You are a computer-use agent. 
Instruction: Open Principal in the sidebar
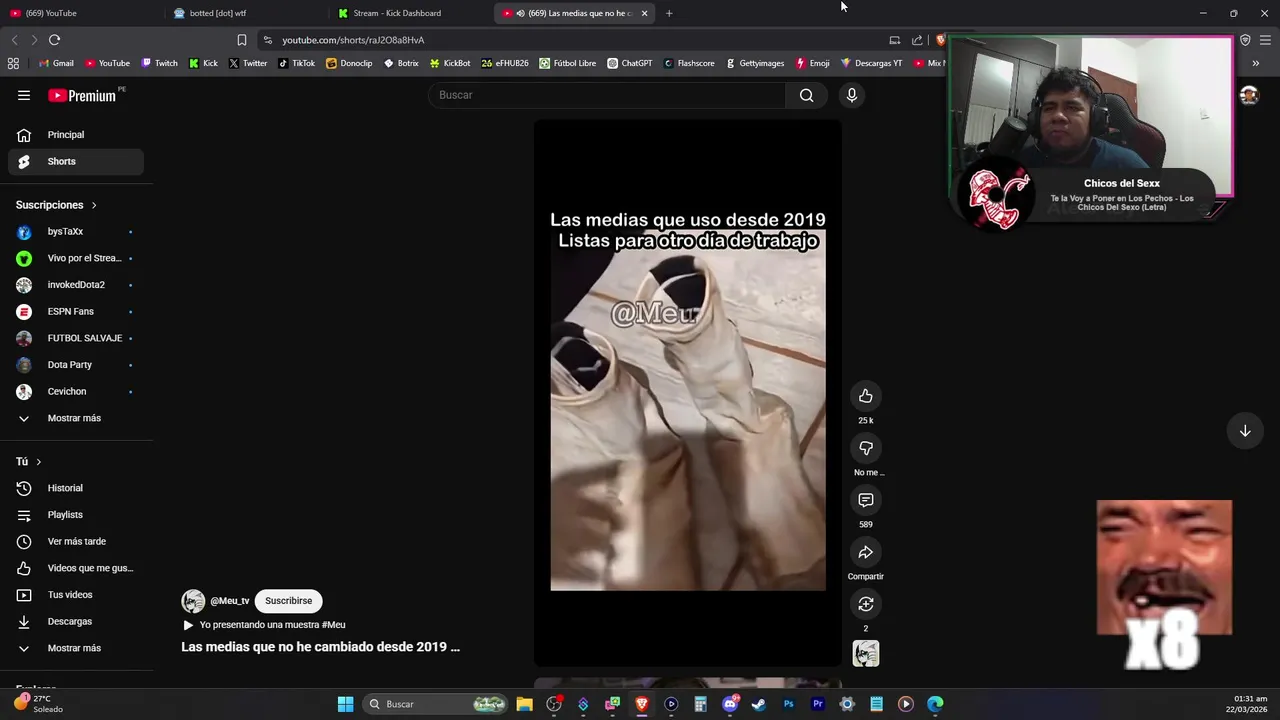coord(76,135)
